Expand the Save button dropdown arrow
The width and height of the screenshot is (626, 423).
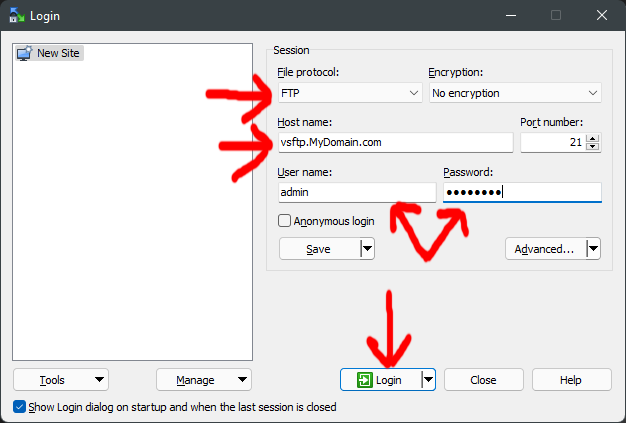pyautogui.click(x=366, y=249)
